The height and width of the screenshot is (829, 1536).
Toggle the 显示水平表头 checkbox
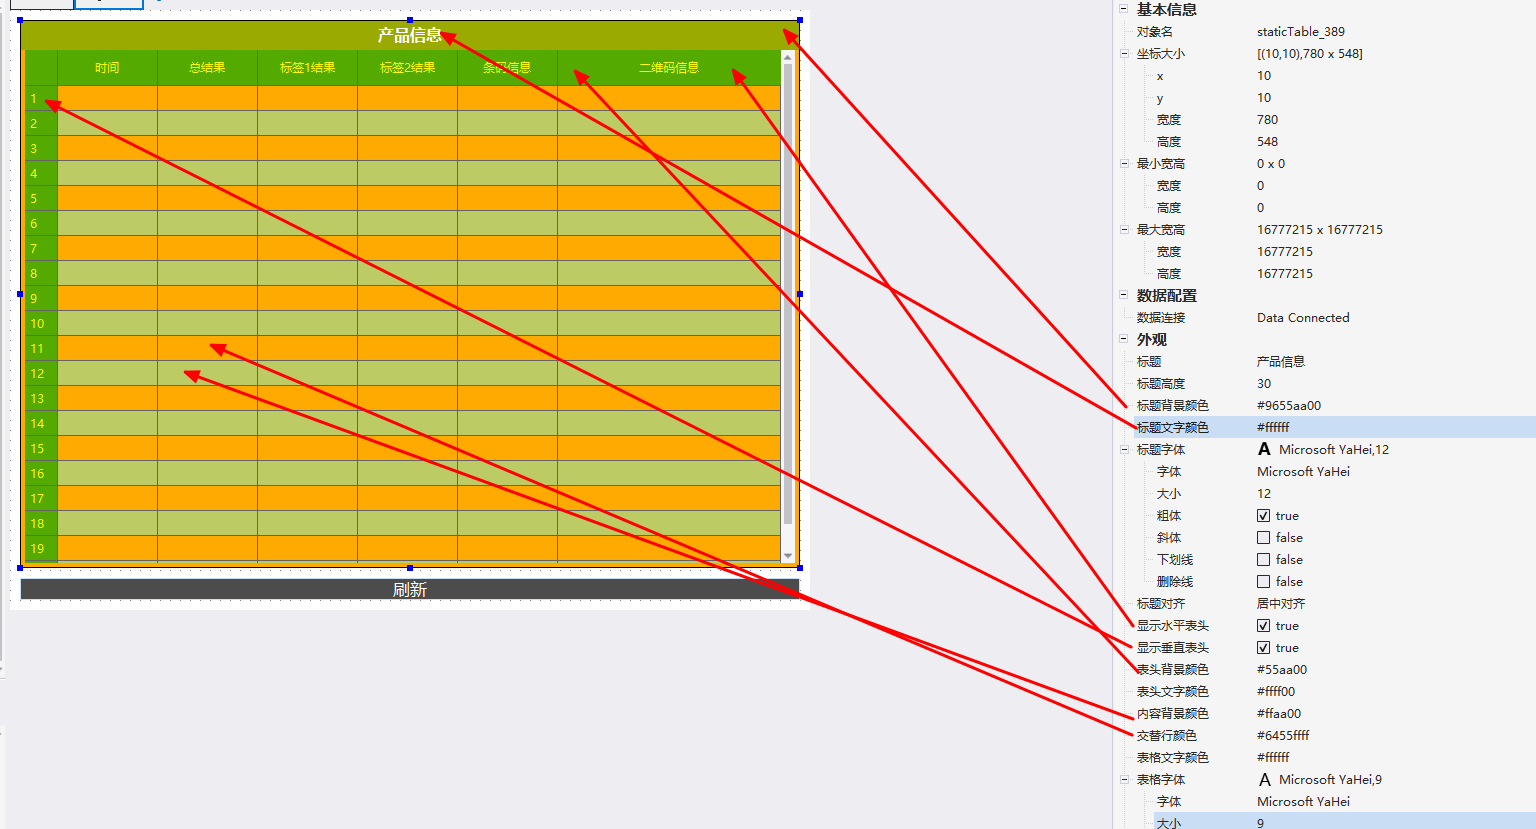coord(1264,626)
